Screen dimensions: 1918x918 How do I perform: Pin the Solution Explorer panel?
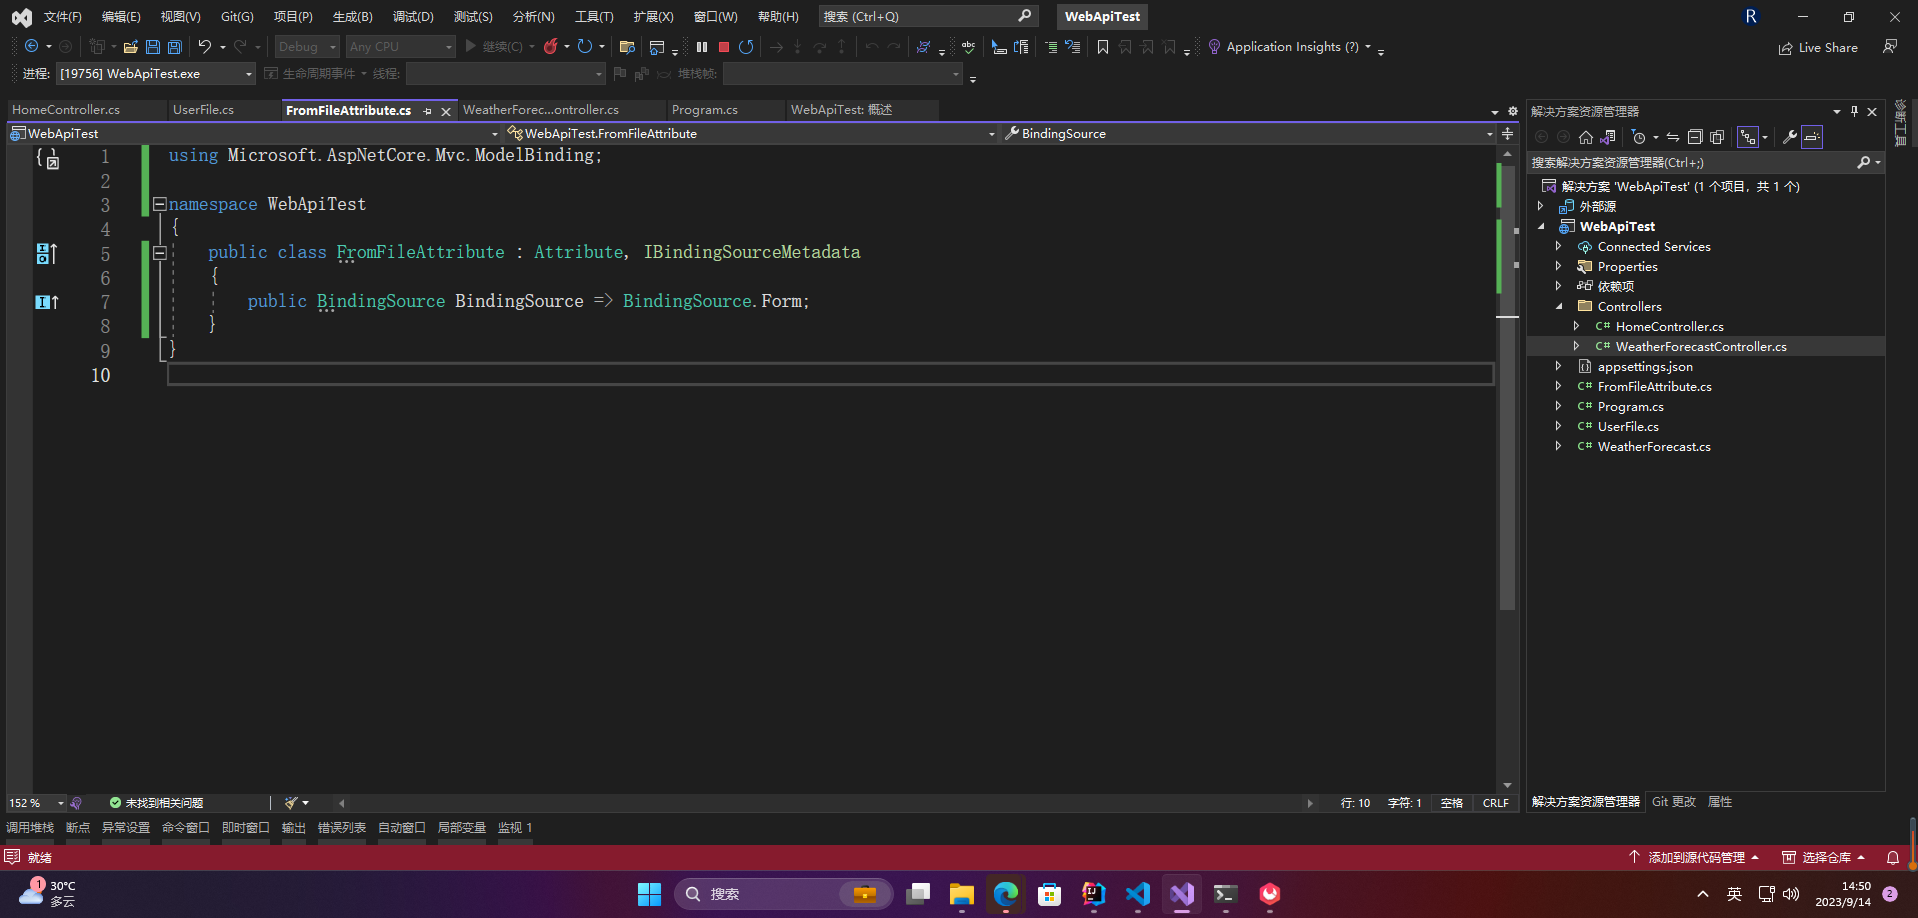pyautogui.click(x=1854, y=112)
